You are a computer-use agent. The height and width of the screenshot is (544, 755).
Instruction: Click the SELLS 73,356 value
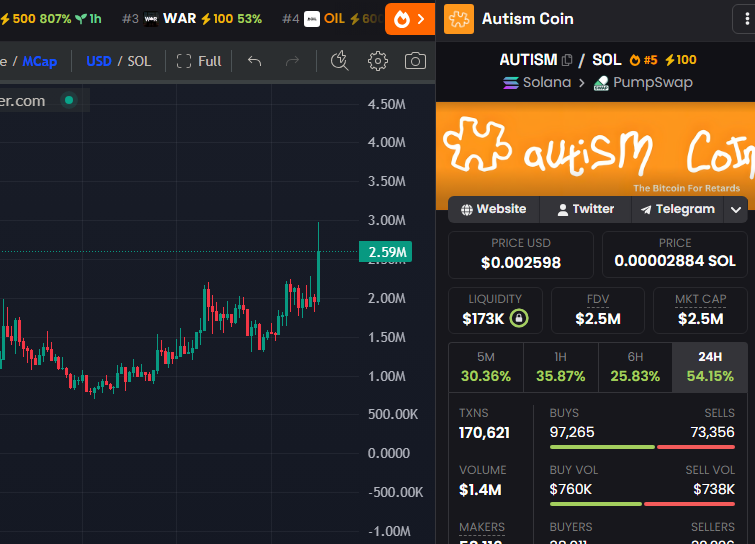point(712,432)
